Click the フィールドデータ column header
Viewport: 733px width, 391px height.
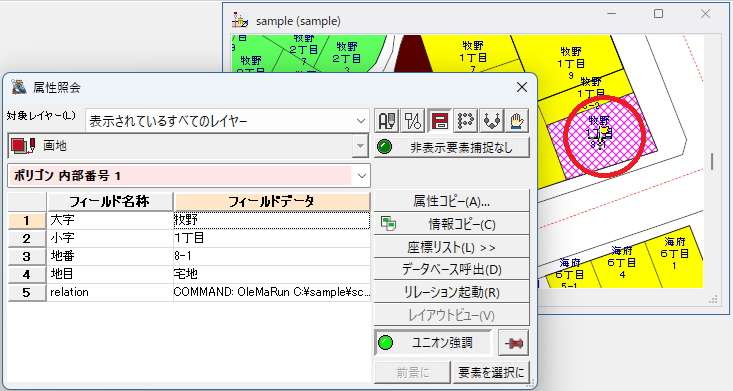coord(272,202)
